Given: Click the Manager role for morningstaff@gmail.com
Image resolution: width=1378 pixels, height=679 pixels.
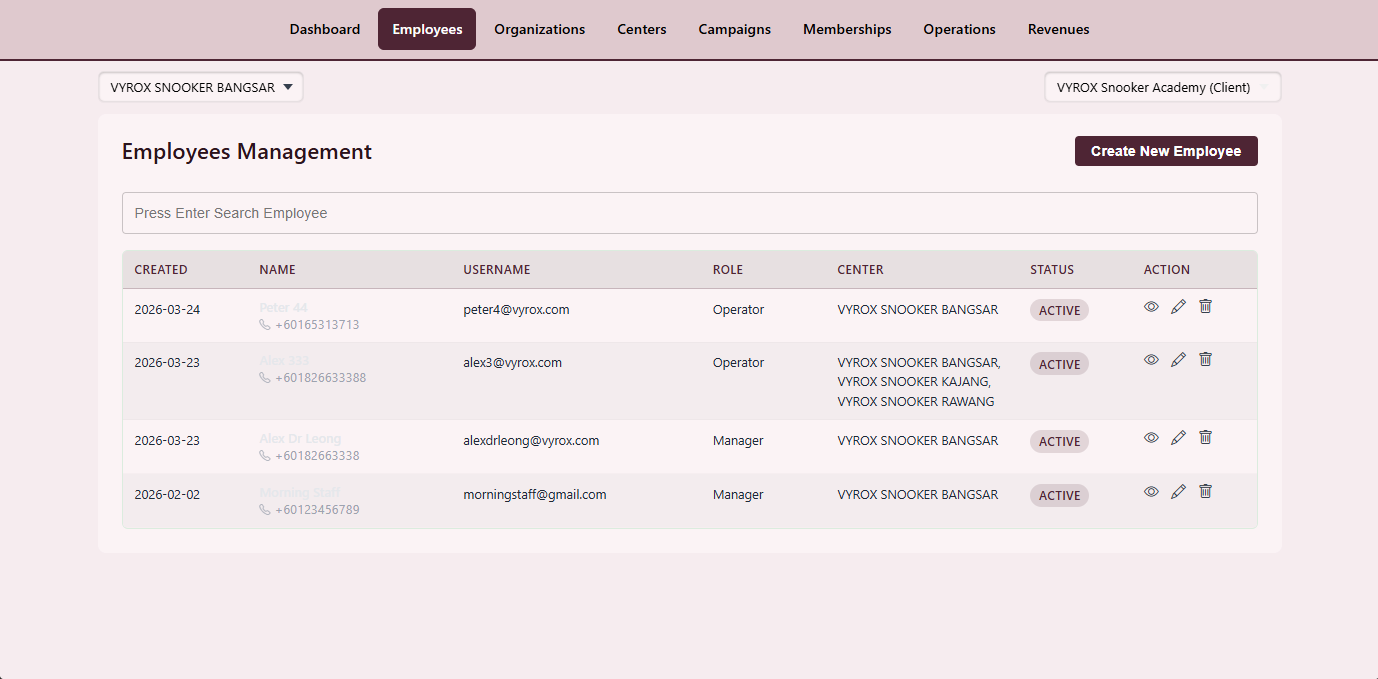Looking at the screenshot, I should (x=738, y=495).
